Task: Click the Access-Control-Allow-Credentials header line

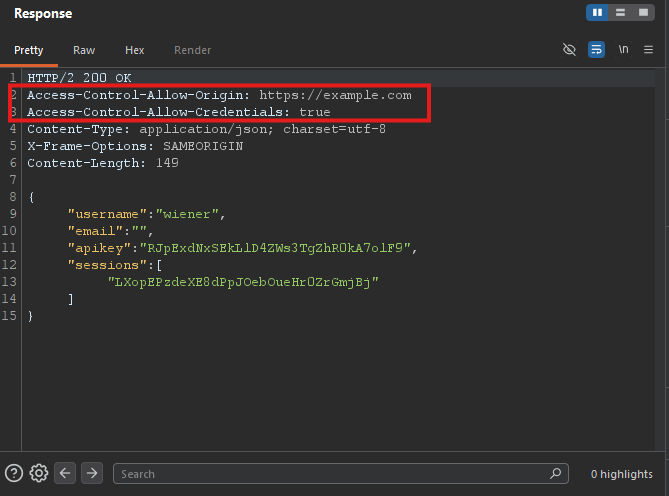Action: click(179, 112)
